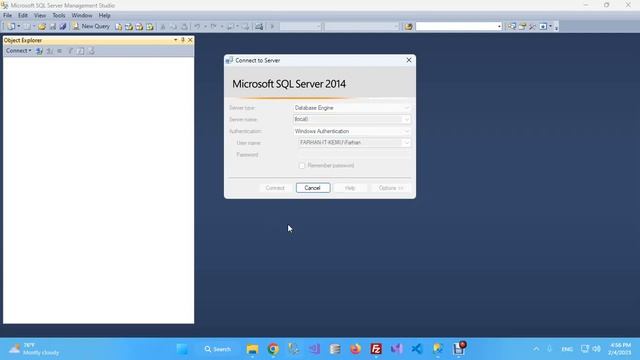Click the Object Explorer auto-hide pin

click(x=183, y=40)
